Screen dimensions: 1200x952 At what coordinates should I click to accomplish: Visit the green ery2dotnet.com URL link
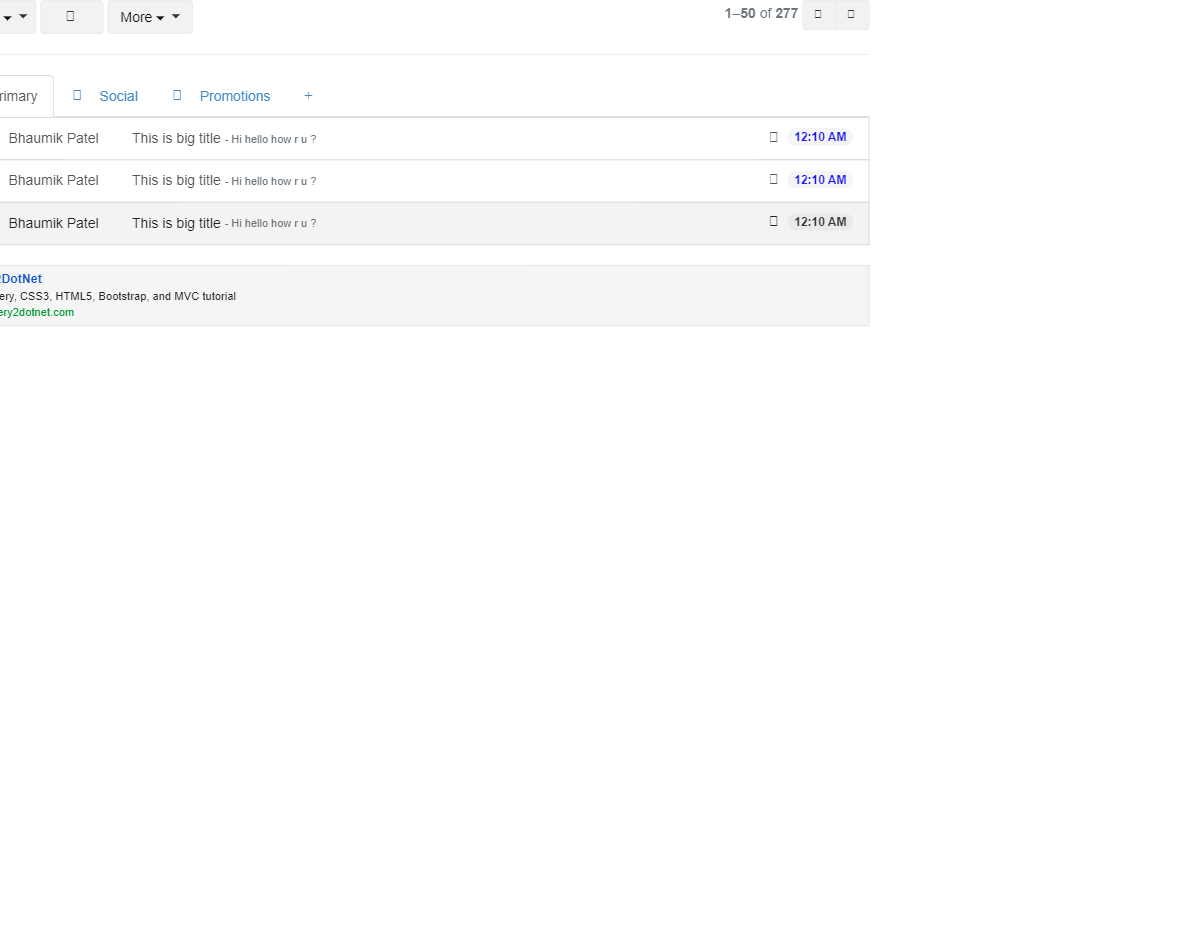click(37, 312)
